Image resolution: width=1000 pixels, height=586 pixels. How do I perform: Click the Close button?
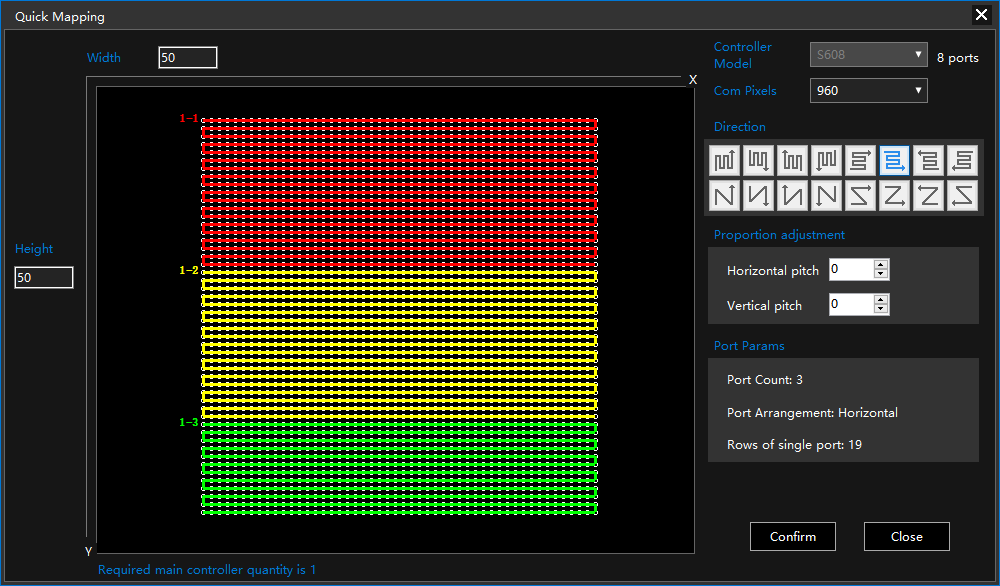[x=906, y=536]
